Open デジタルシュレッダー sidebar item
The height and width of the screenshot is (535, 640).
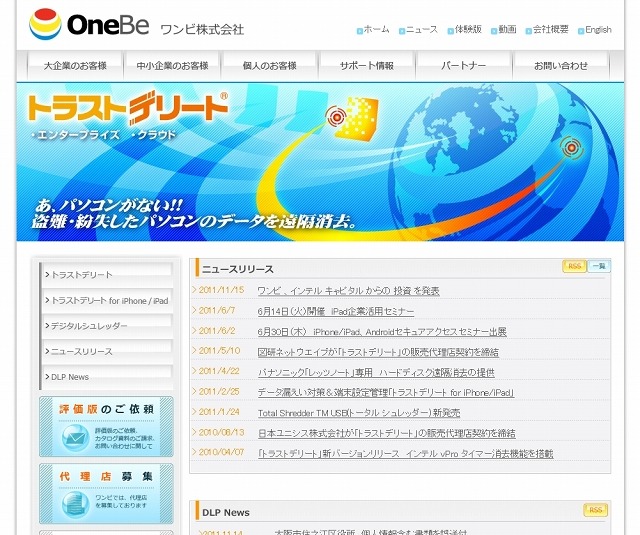tap(107, 326)
